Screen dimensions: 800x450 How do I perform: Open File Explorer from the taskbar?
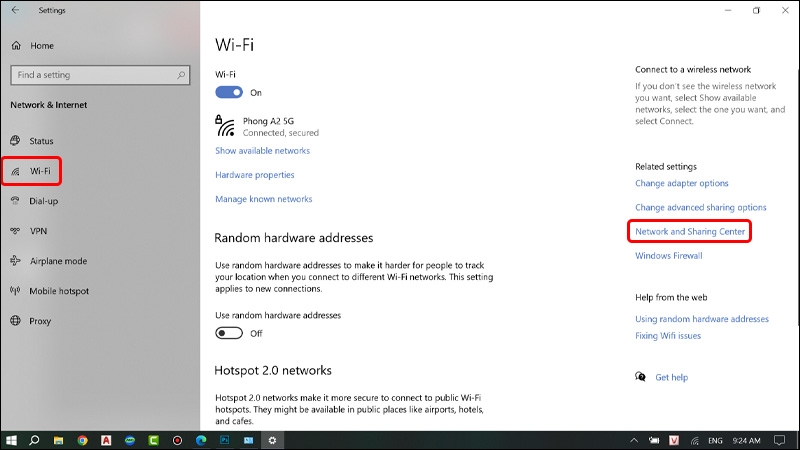click(x=58, y=440)
